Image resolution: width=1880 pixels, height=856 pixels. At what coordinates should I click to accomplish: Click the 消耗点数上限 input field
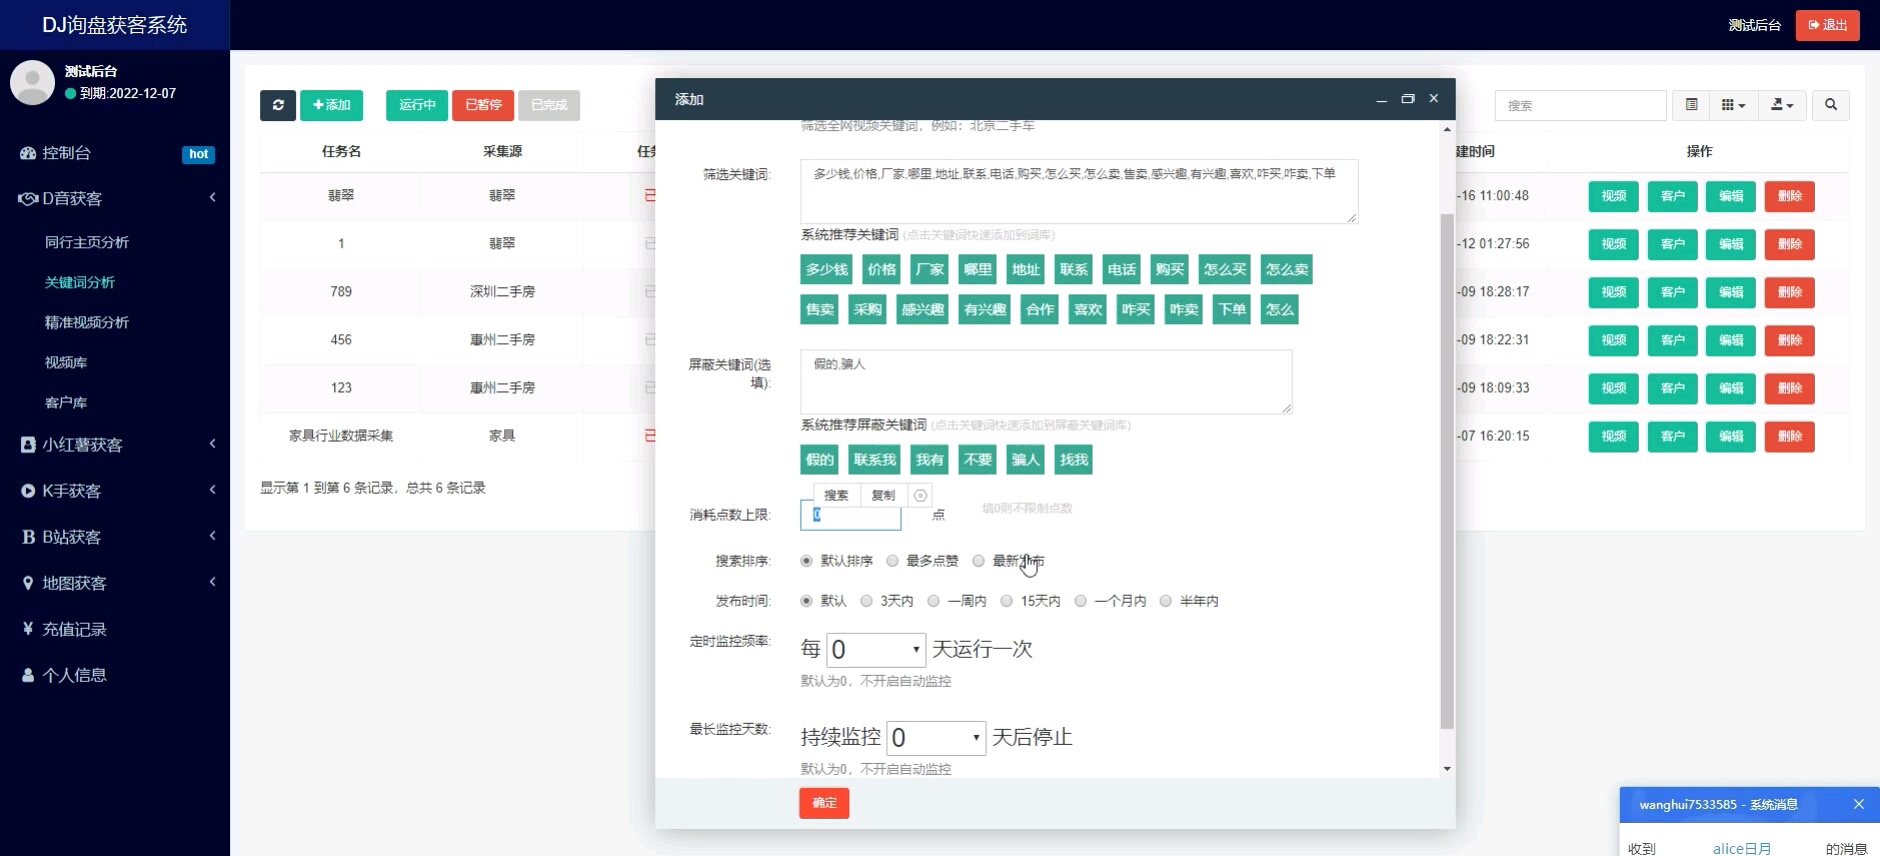850,515
